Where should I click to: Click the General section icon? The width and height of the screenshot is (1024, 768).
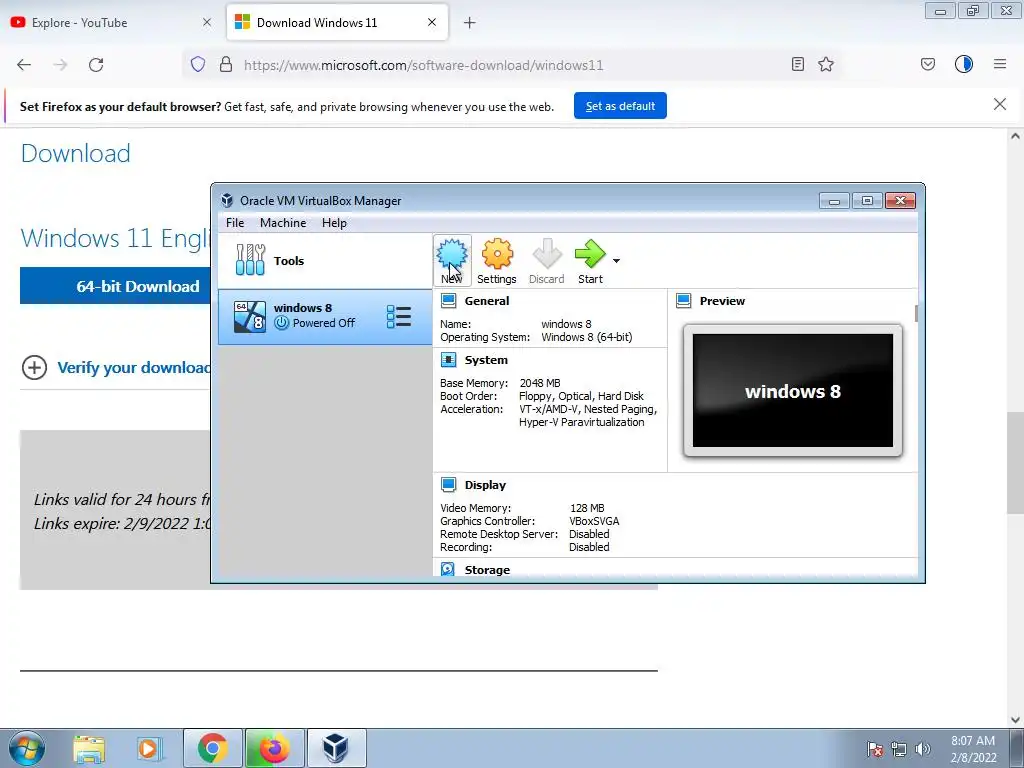[x=449, y=301]
